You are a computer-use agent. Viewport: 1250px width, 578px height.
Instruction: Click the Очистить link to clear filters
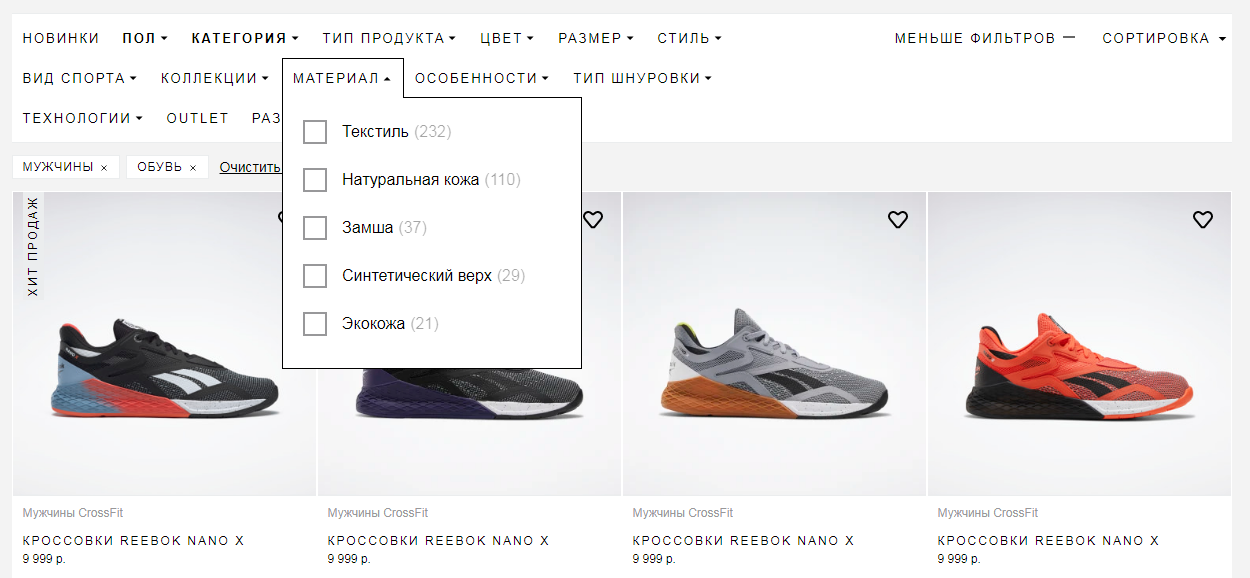pyautogui.click(x=249, y=167)
